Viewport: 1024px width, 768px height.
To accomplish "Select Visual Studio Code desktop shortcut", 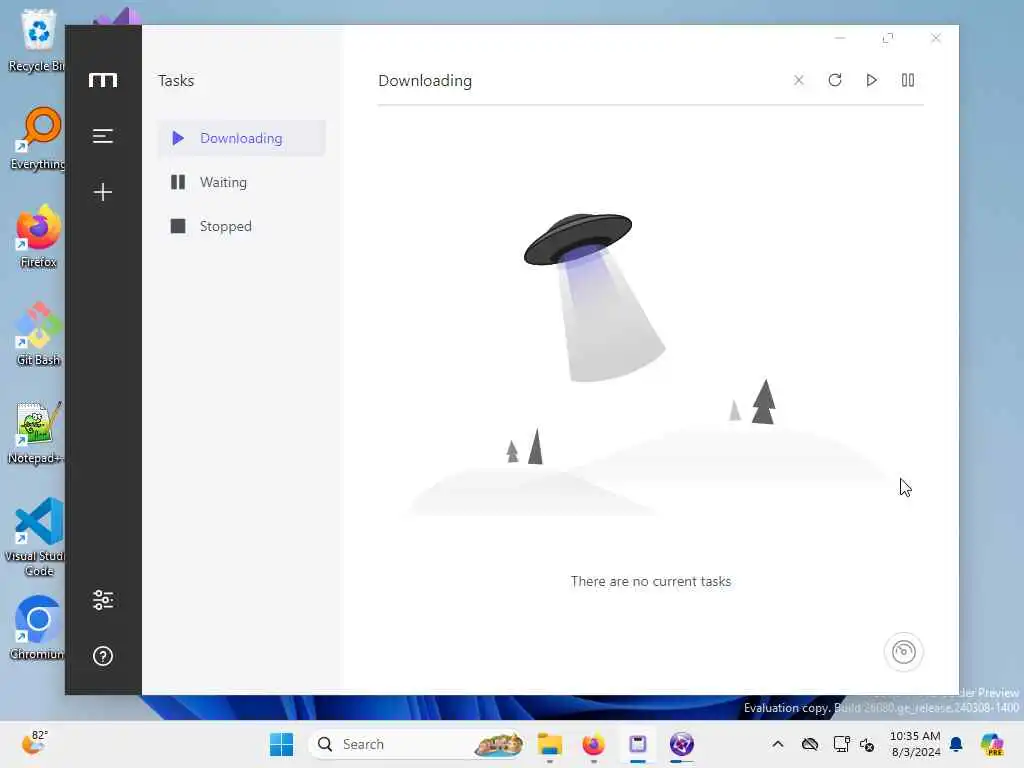I will point(36,537).
